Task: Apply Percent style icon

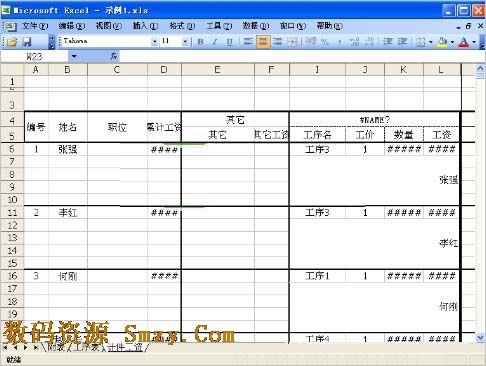Action: (x=325, y=42)
